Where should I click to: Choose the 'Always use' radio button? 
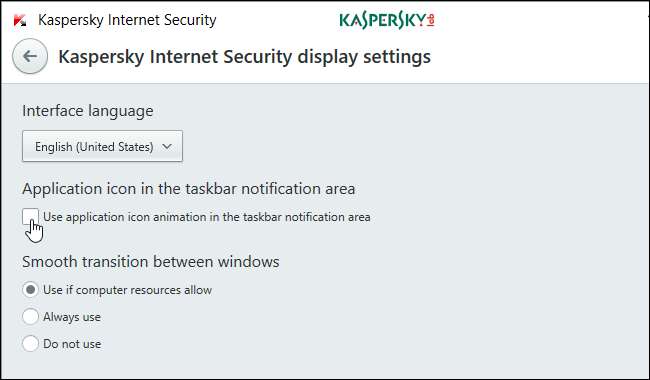pyautogui.click(x=30, y=317)
